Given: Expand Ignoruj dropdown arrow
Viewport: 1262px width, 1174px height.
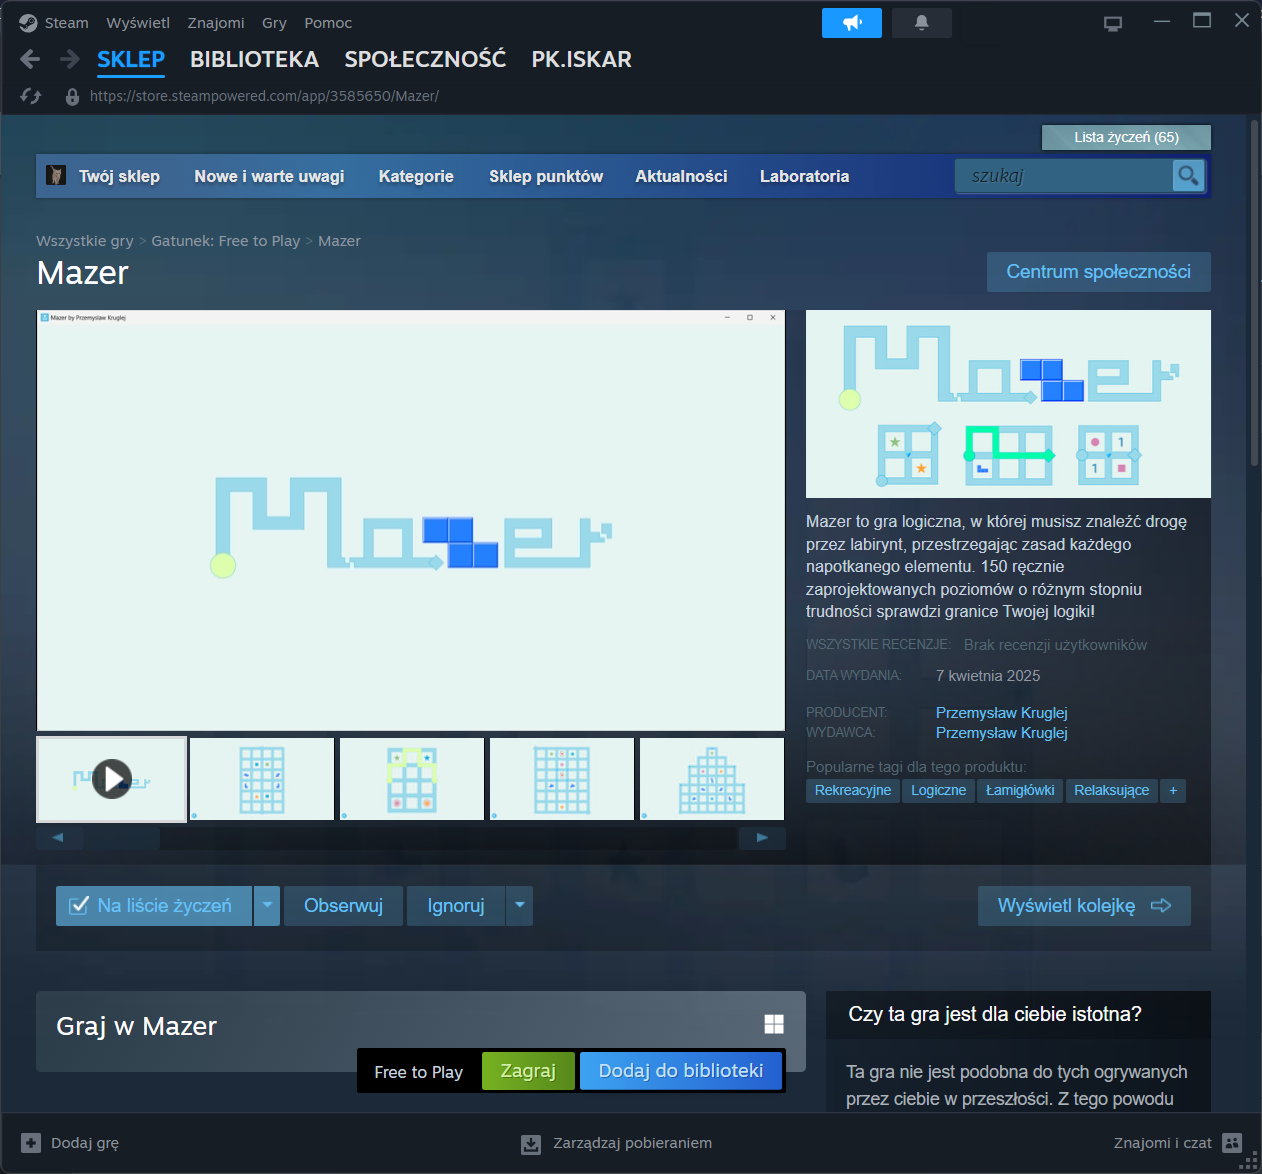Looking at the screenshot, I should [519, 906].
